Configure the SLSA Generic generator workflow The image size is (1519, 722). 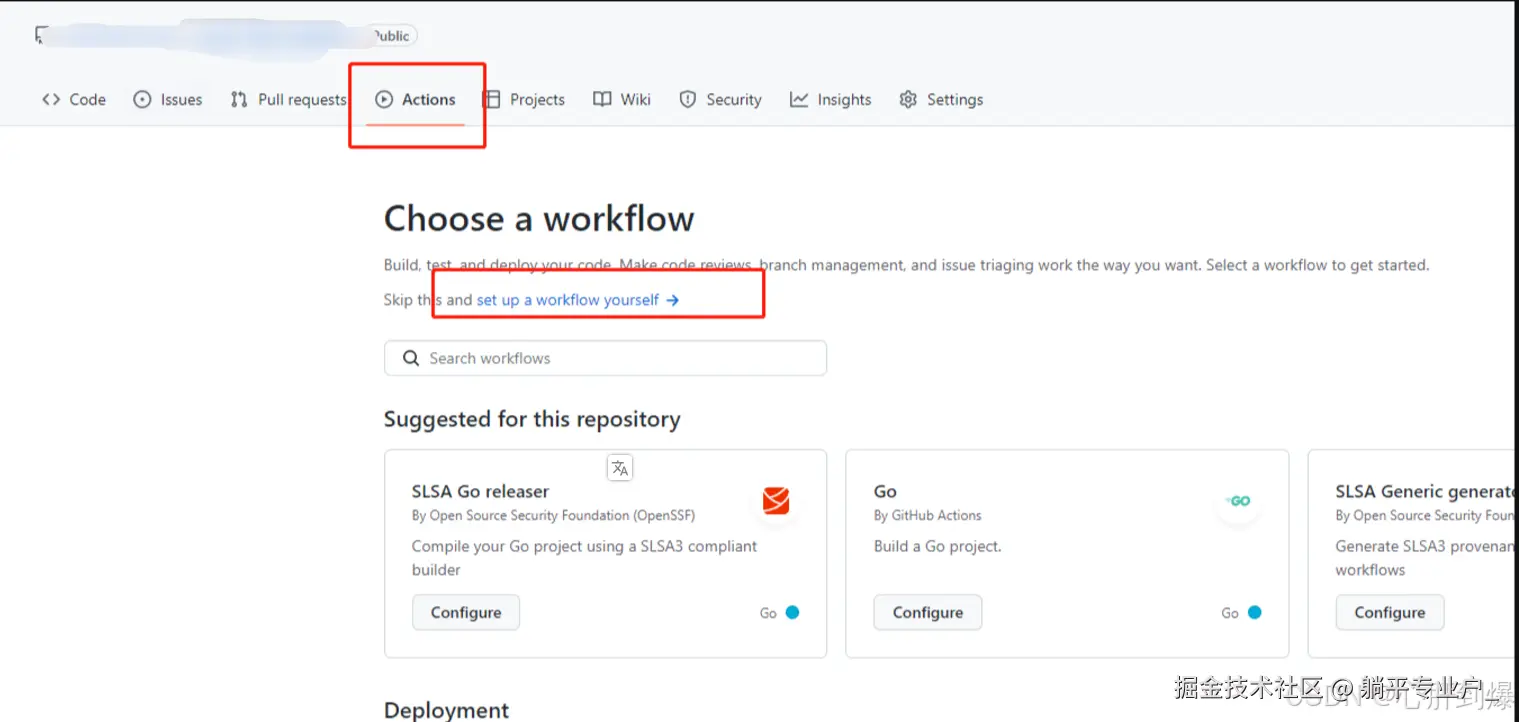pyautogui.click(x=1390, y=612)
